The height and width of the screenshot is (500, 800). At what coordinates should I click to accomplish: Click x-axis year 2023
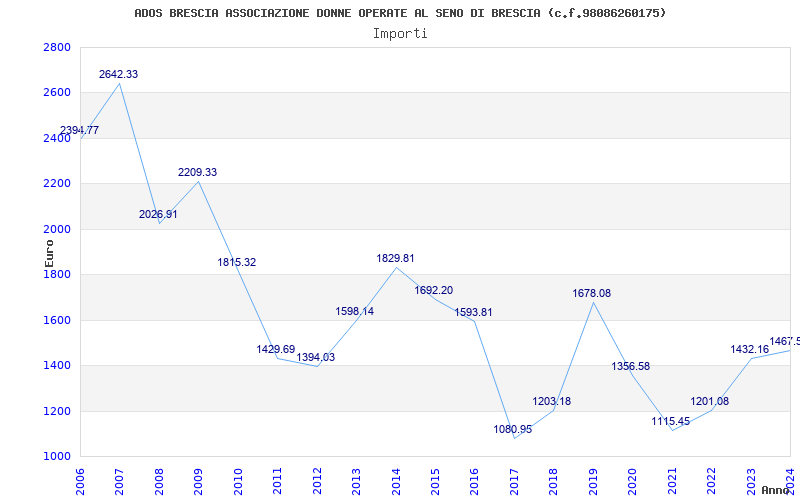(x=751, y=481)
